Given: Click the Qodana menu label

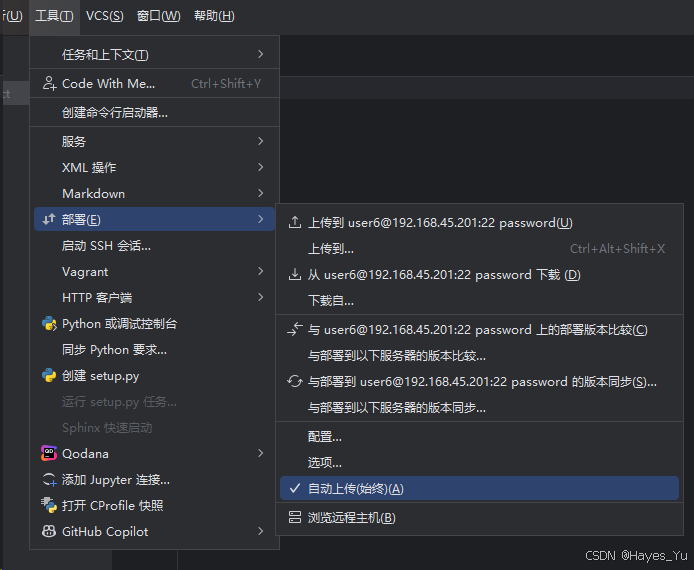Looking at the screenshot, I should (85, 454).
